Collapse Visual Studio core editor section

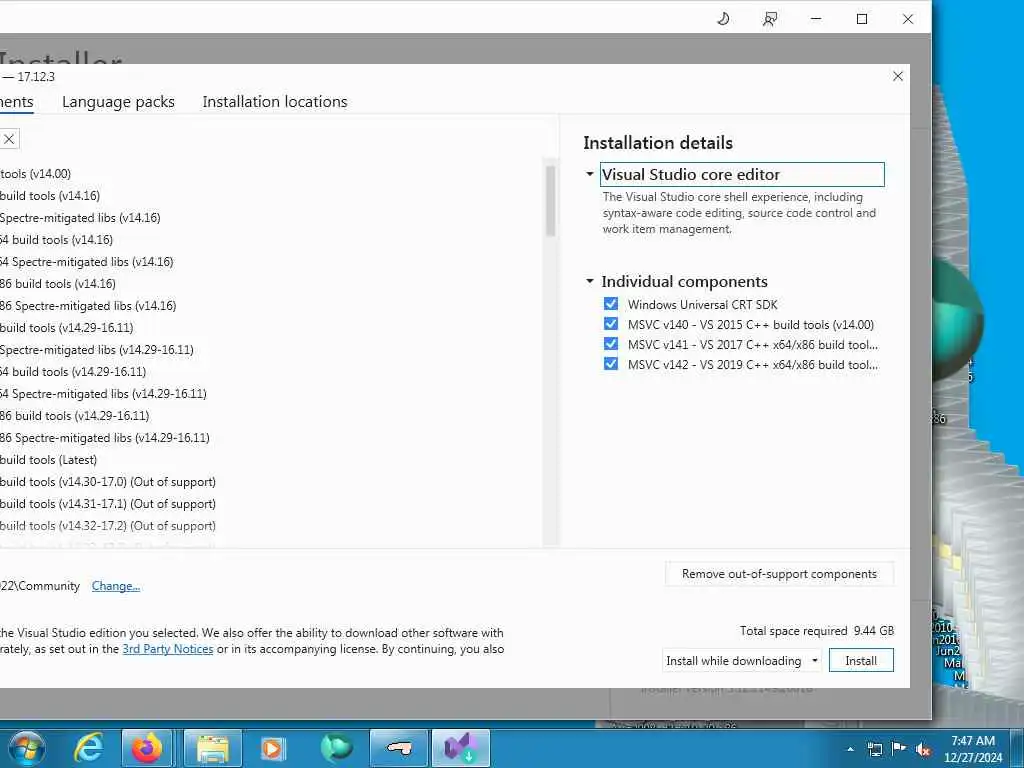click(x=590, y=174)
